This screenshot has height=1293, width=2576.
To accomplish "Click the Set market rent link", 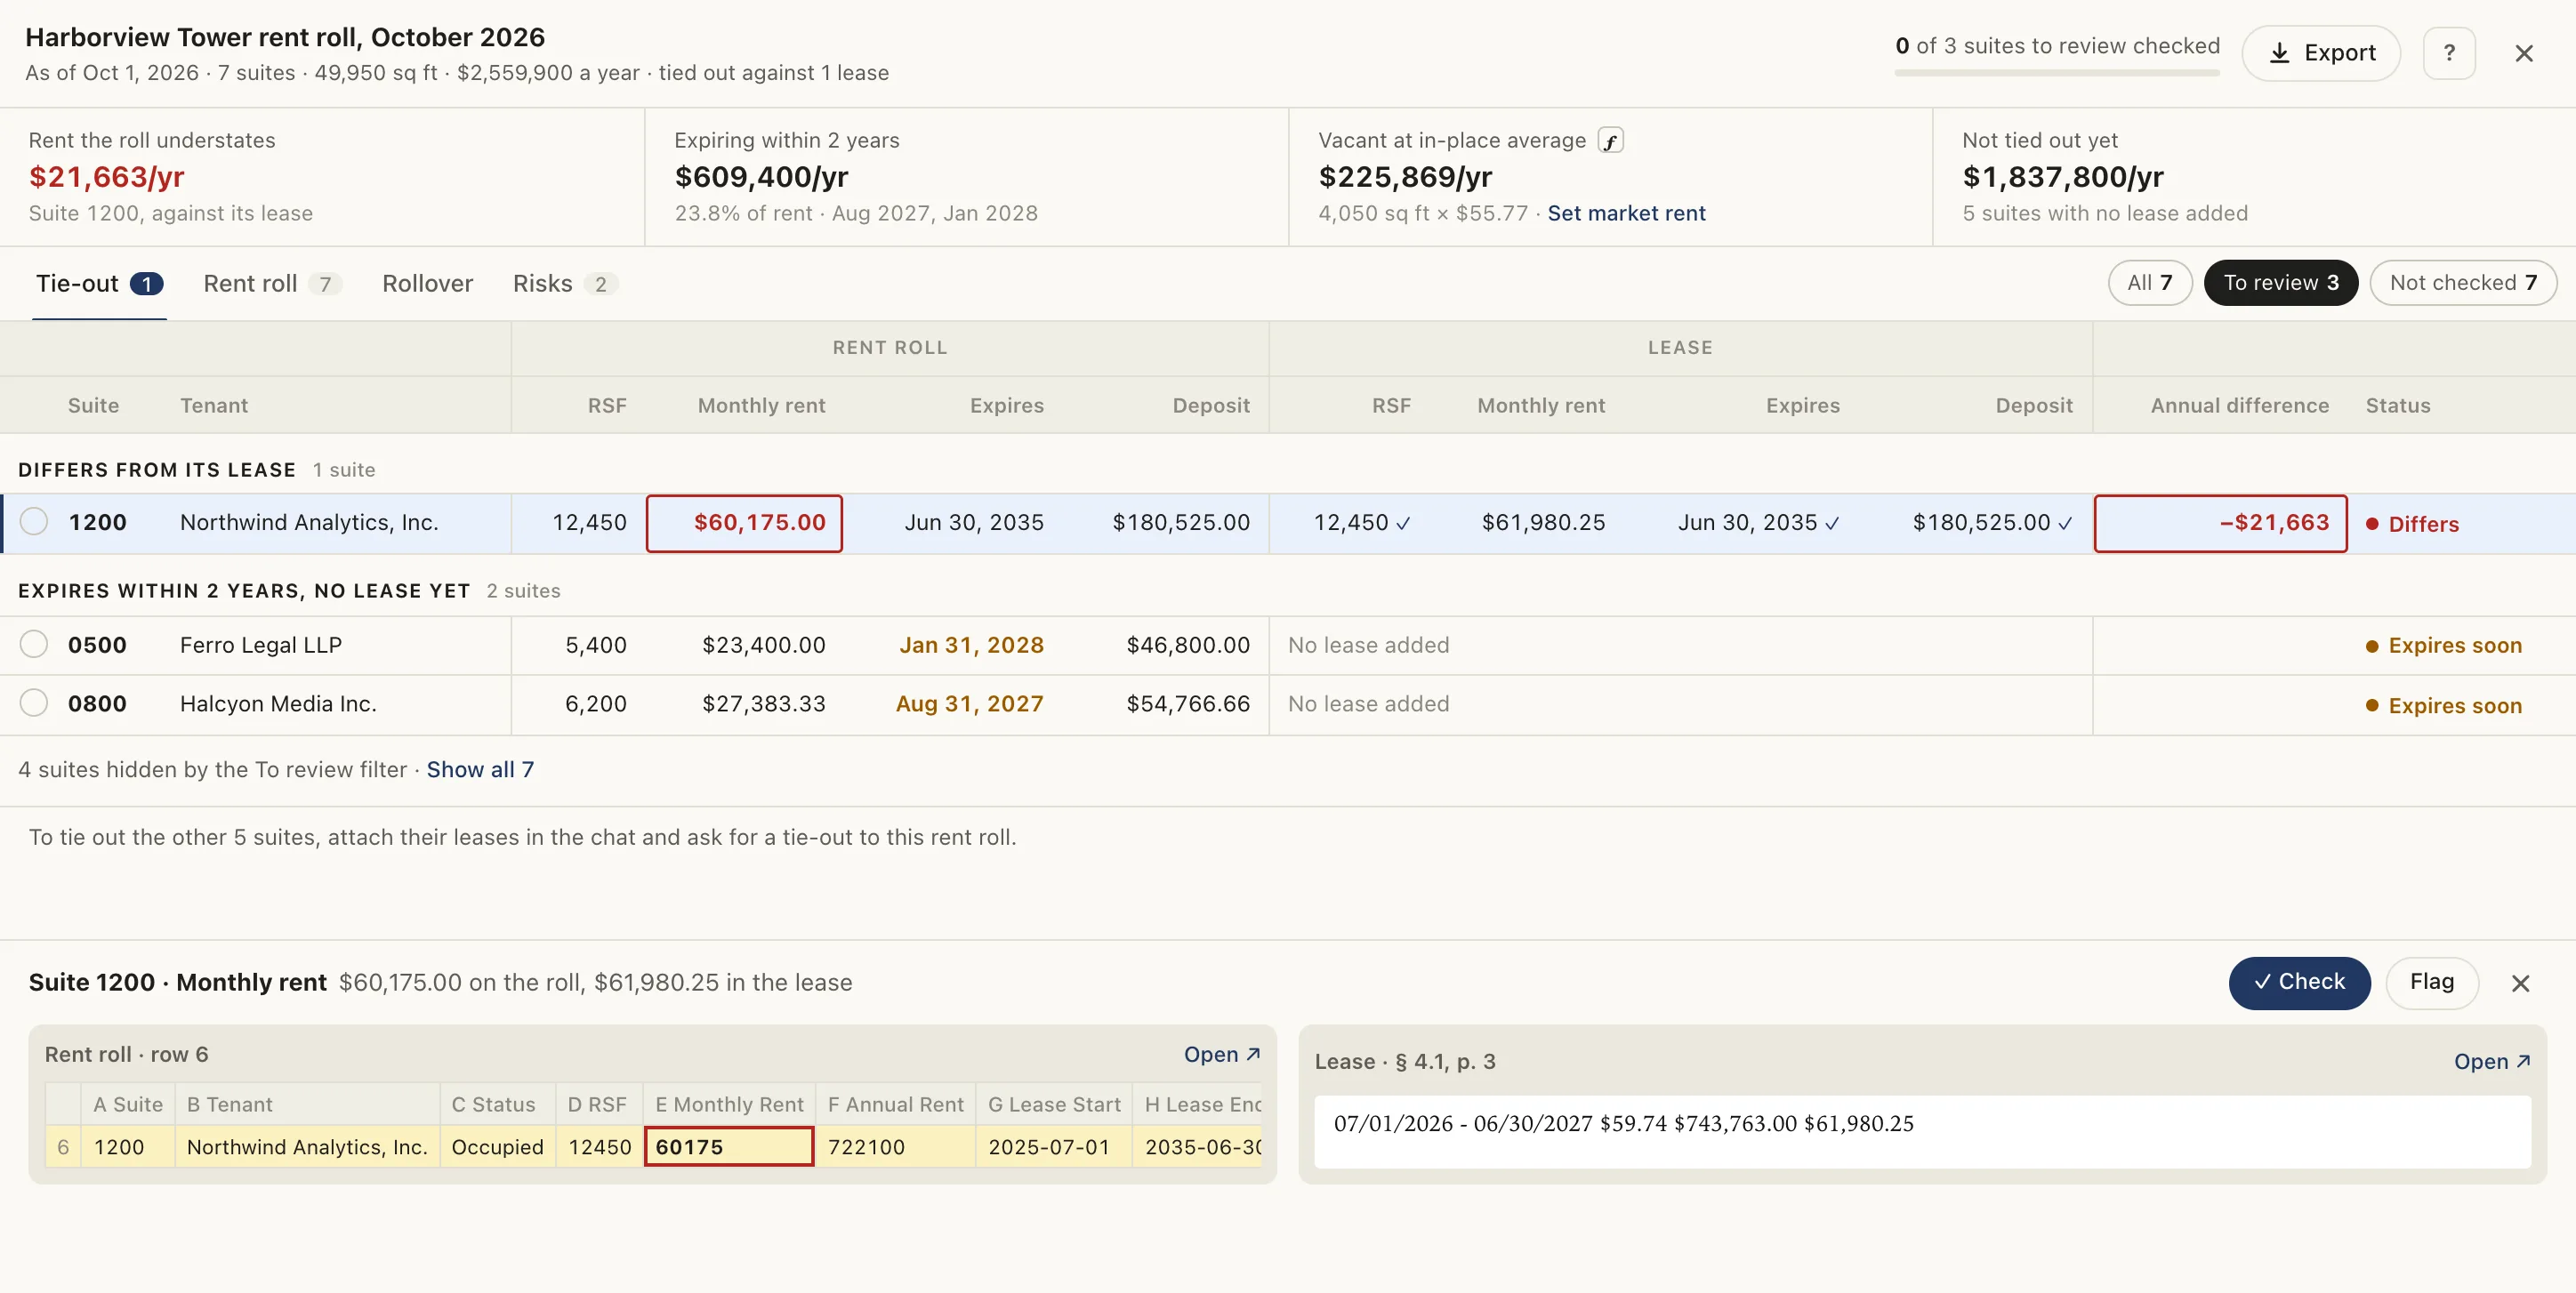I will (x=1626, y=213).
